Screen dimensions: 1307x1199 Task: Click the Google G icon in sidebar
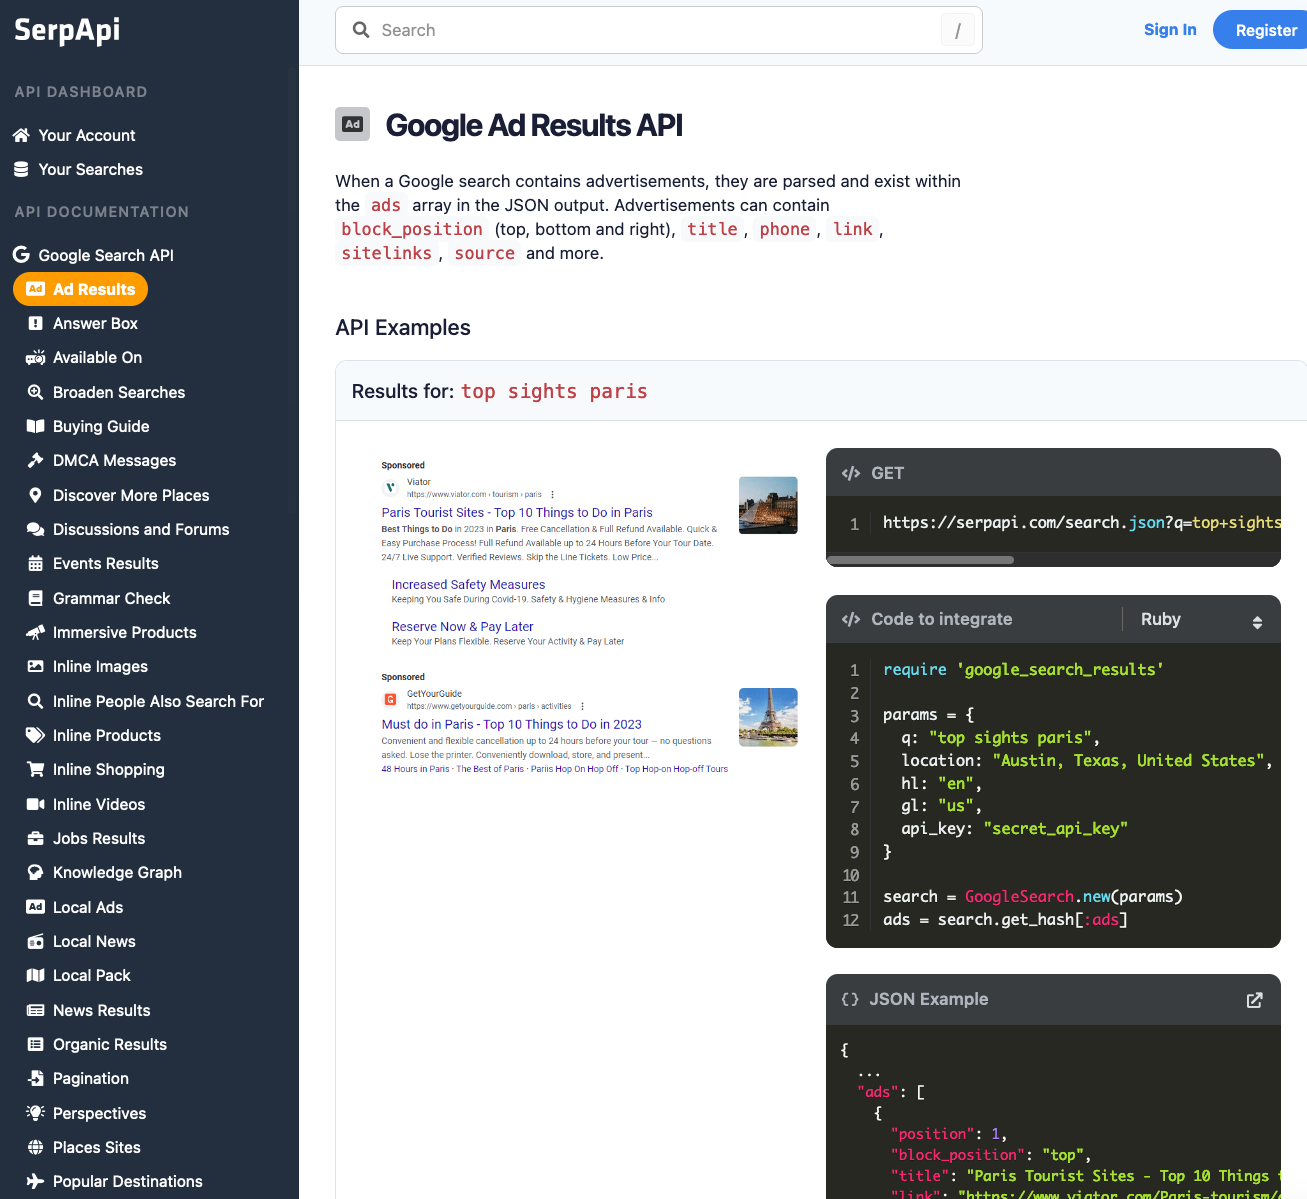pyautogui.click(x=21, y=255)
